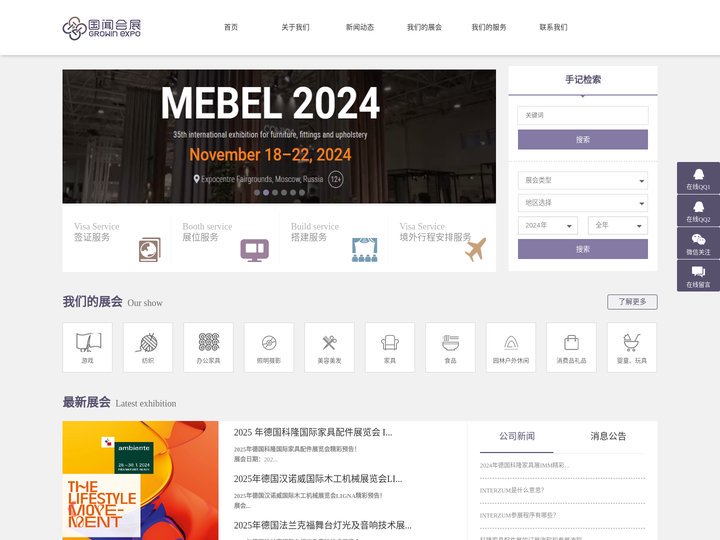This screenshot has width=720, height=540.
Task: Open the 2025年德国汉诺威国际木工机械展览会 link
Action: pos(318,479)
